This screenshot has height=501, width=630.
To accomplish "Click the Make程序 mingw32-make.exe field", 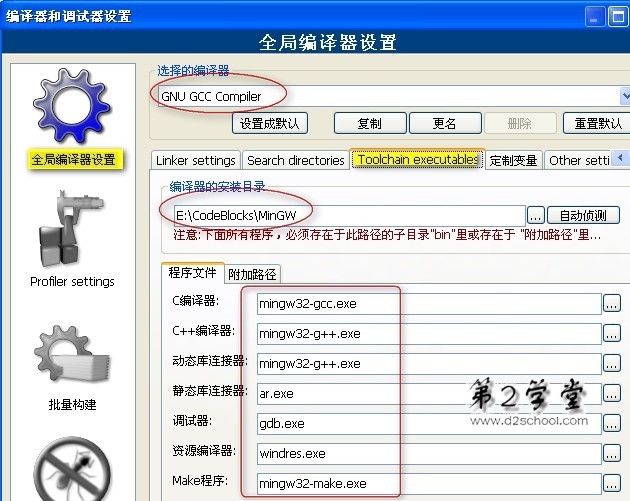I will pyautogui.click(x=429, y=483).
